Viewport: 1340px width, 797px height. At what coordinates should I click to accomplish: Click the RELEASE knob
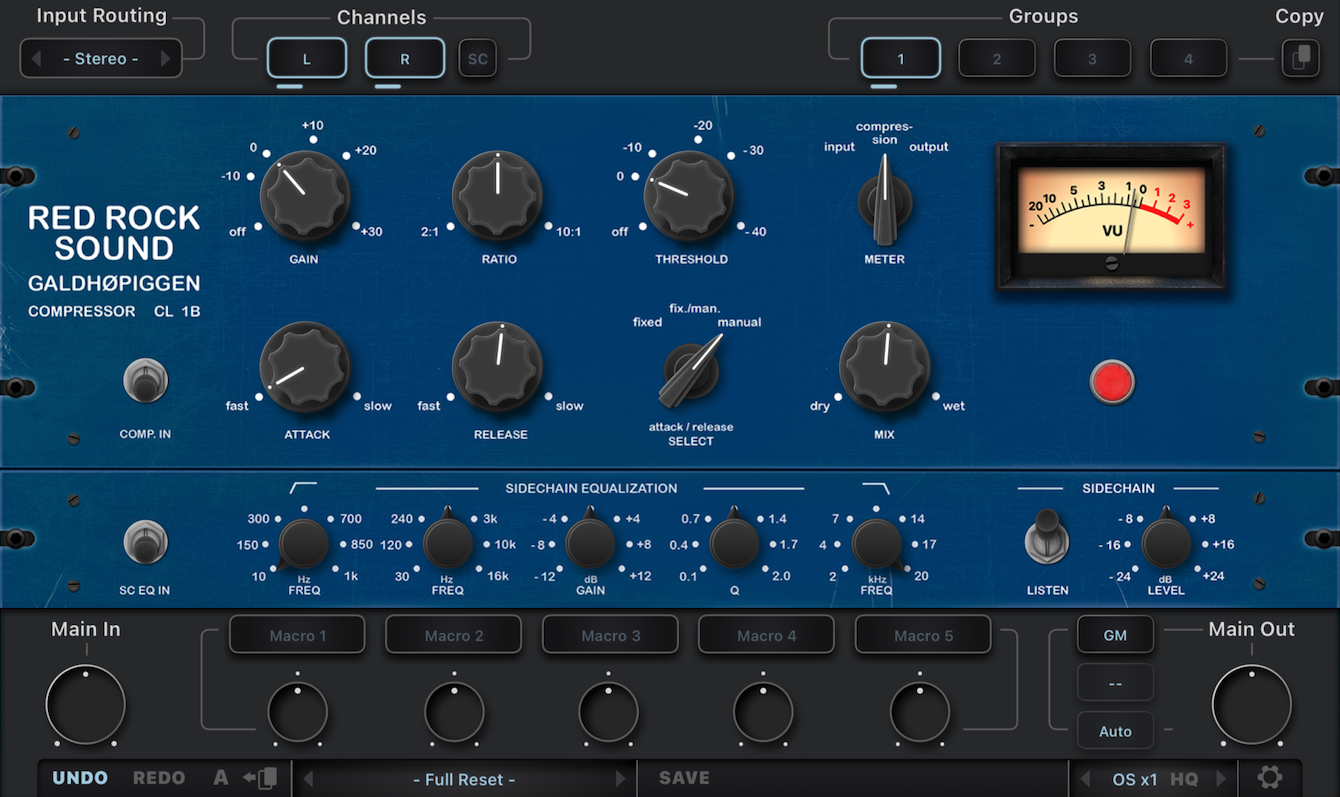[x=497, y=367]
